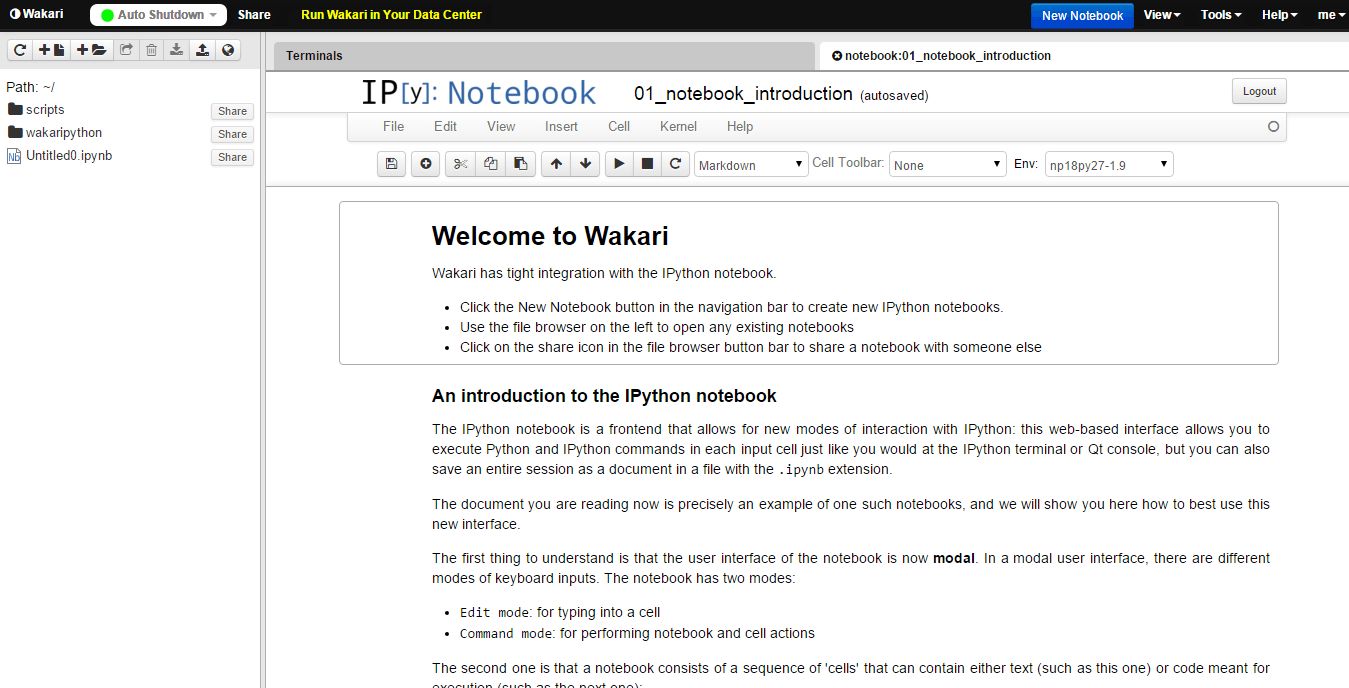Create a new folder in the file browser

89,49
